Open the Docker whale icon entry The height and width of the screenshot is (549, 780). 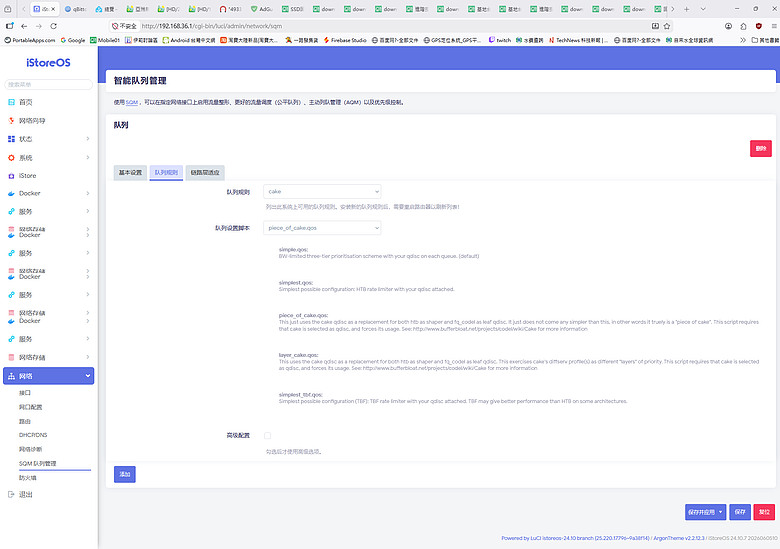point(11,193)
